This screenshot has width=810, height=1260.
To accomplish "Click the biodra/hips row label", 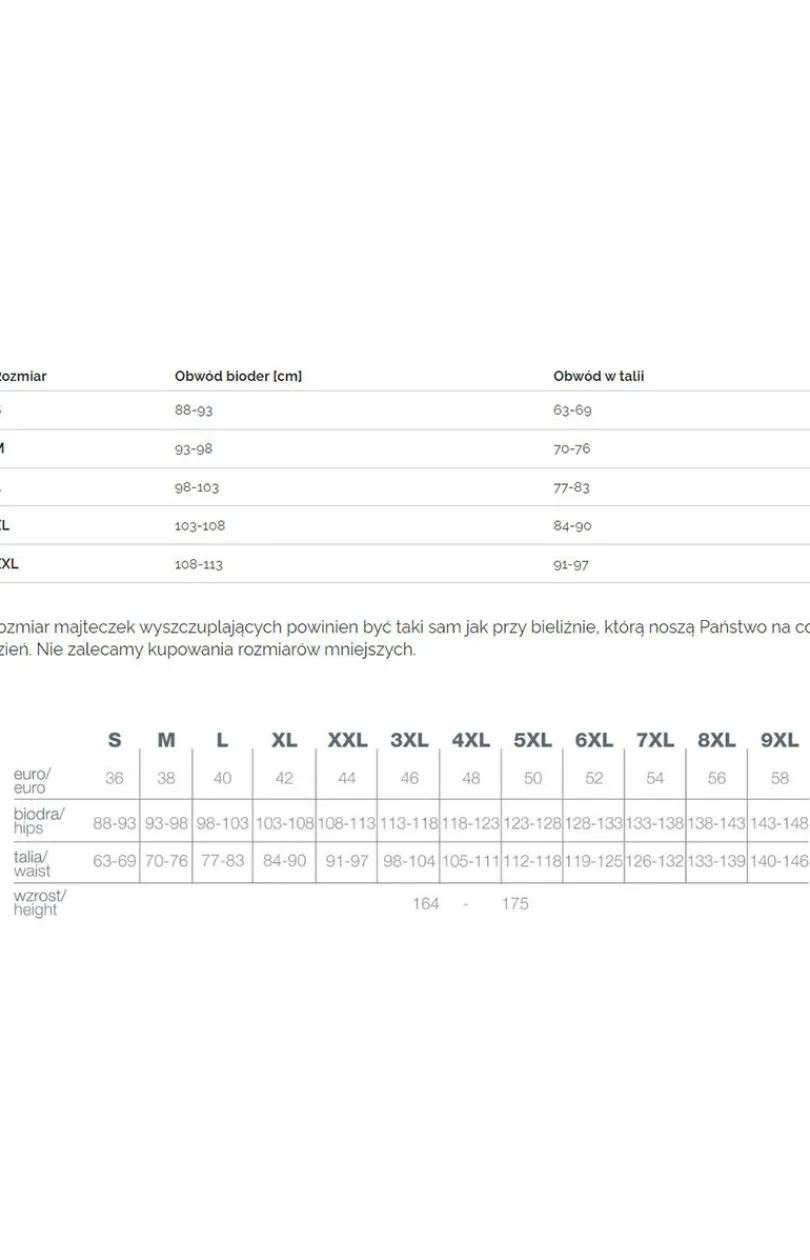I will pos(38,821).
